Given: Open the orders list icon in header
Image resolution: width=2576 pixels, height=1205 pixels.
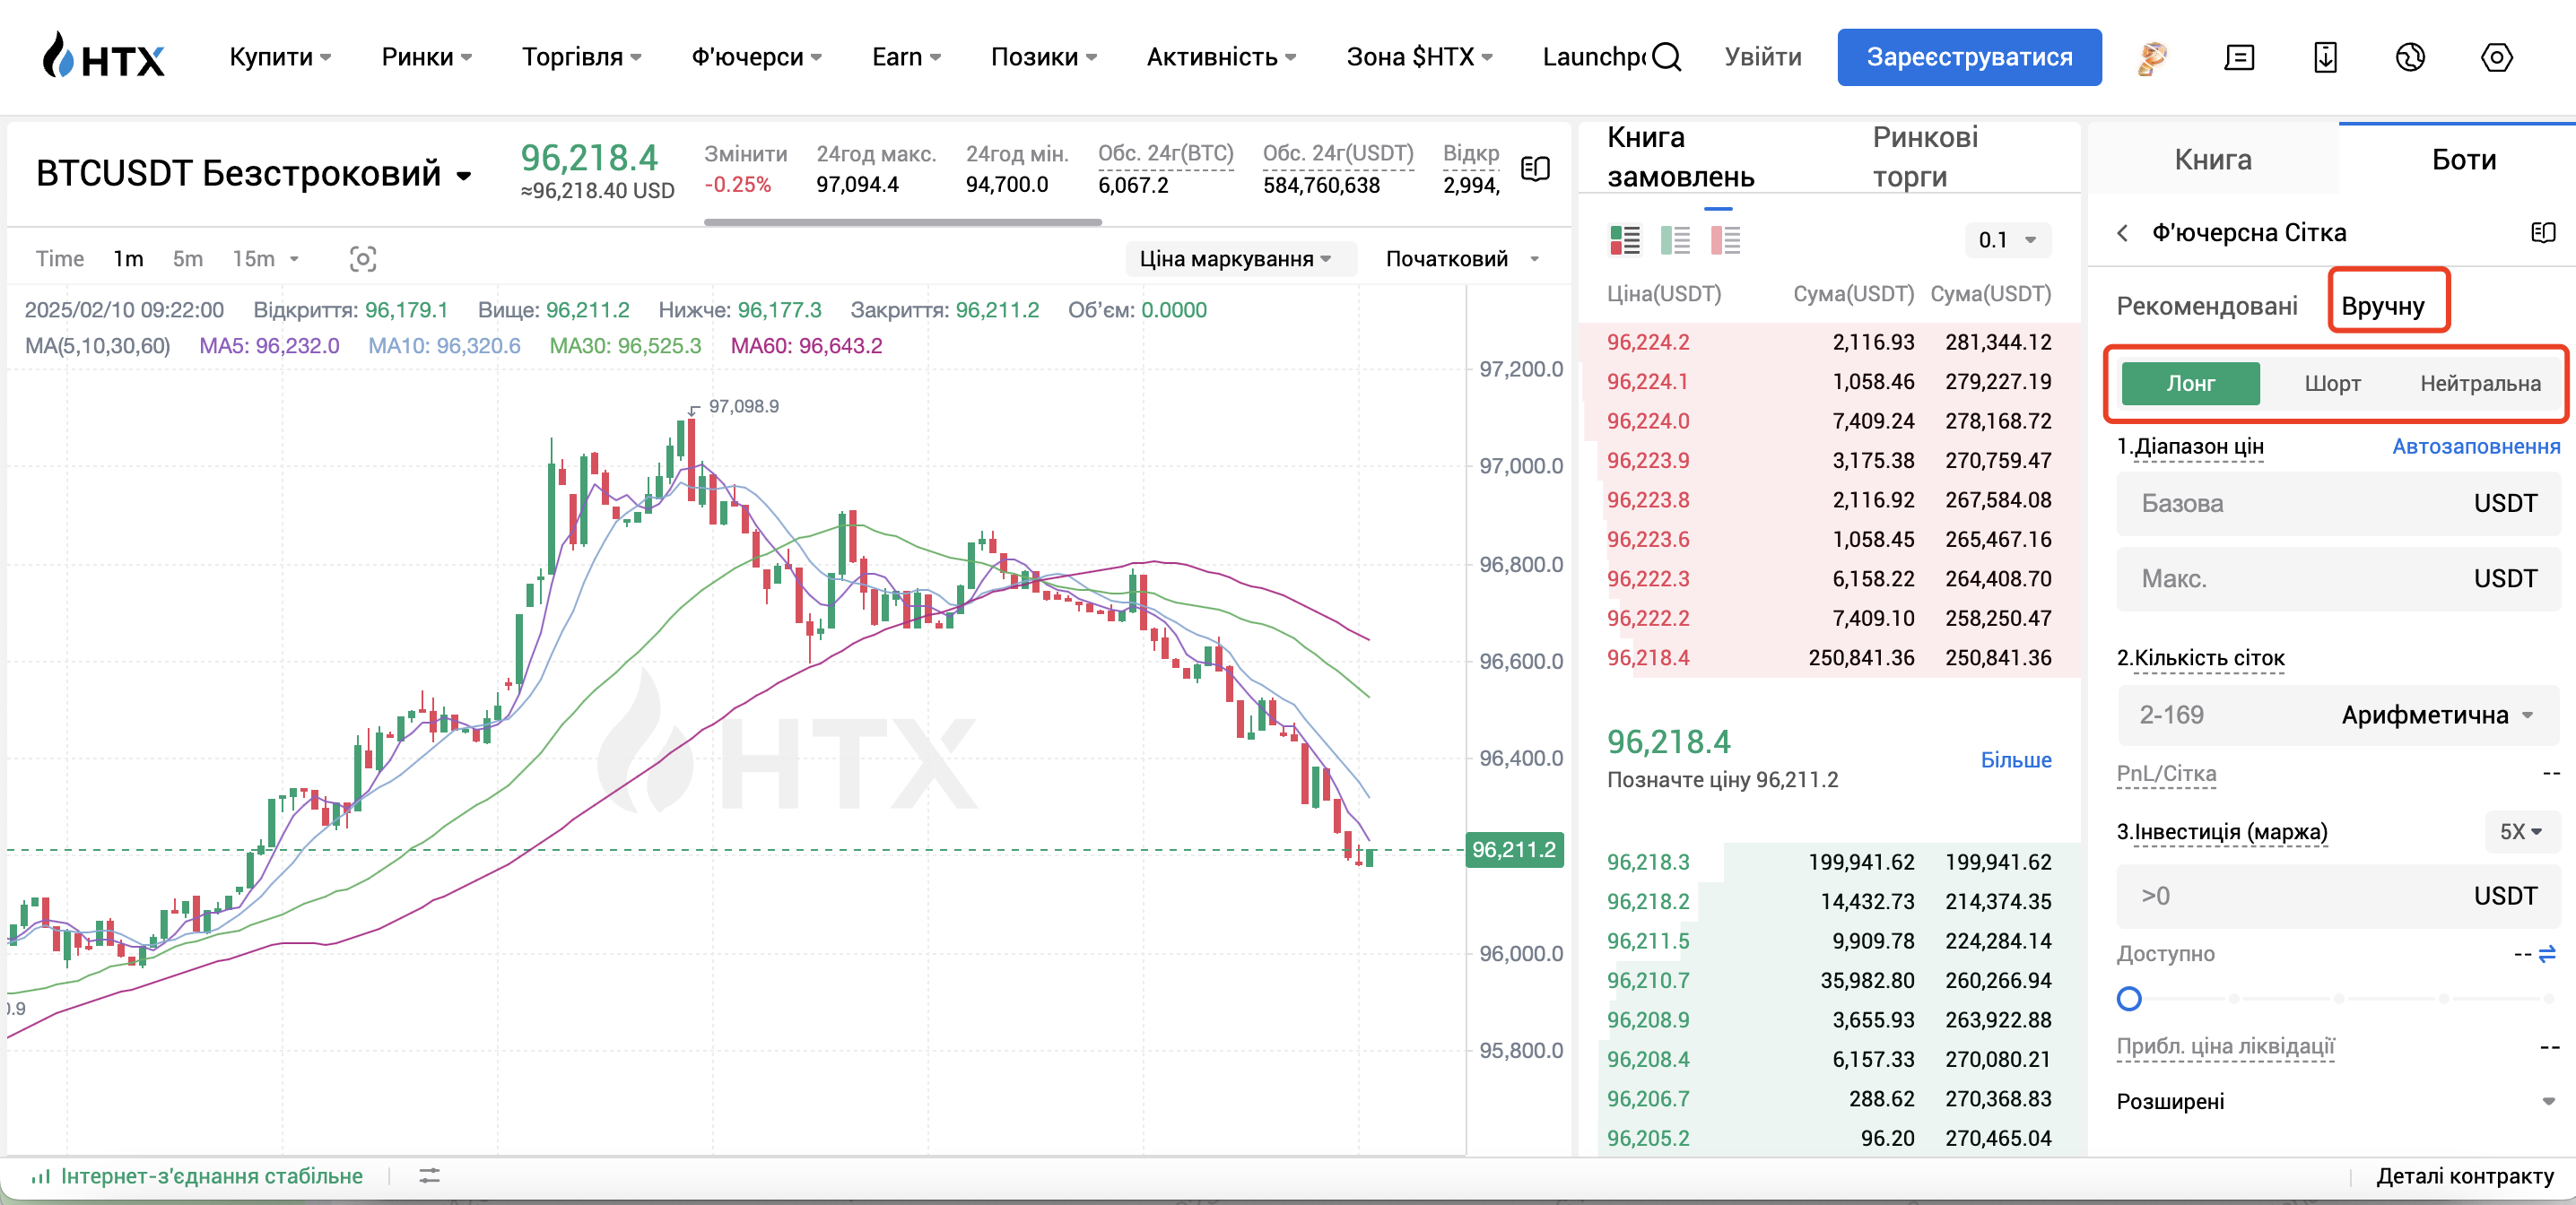Looking at the screenshot, I should click(2238, 58).
